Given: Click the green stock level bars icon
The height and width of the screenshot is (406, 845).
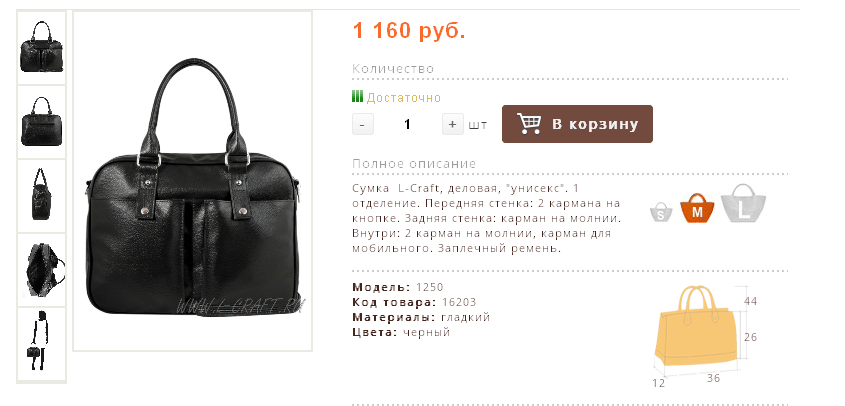Looking at the screenshot, I should tap(357, 97).
